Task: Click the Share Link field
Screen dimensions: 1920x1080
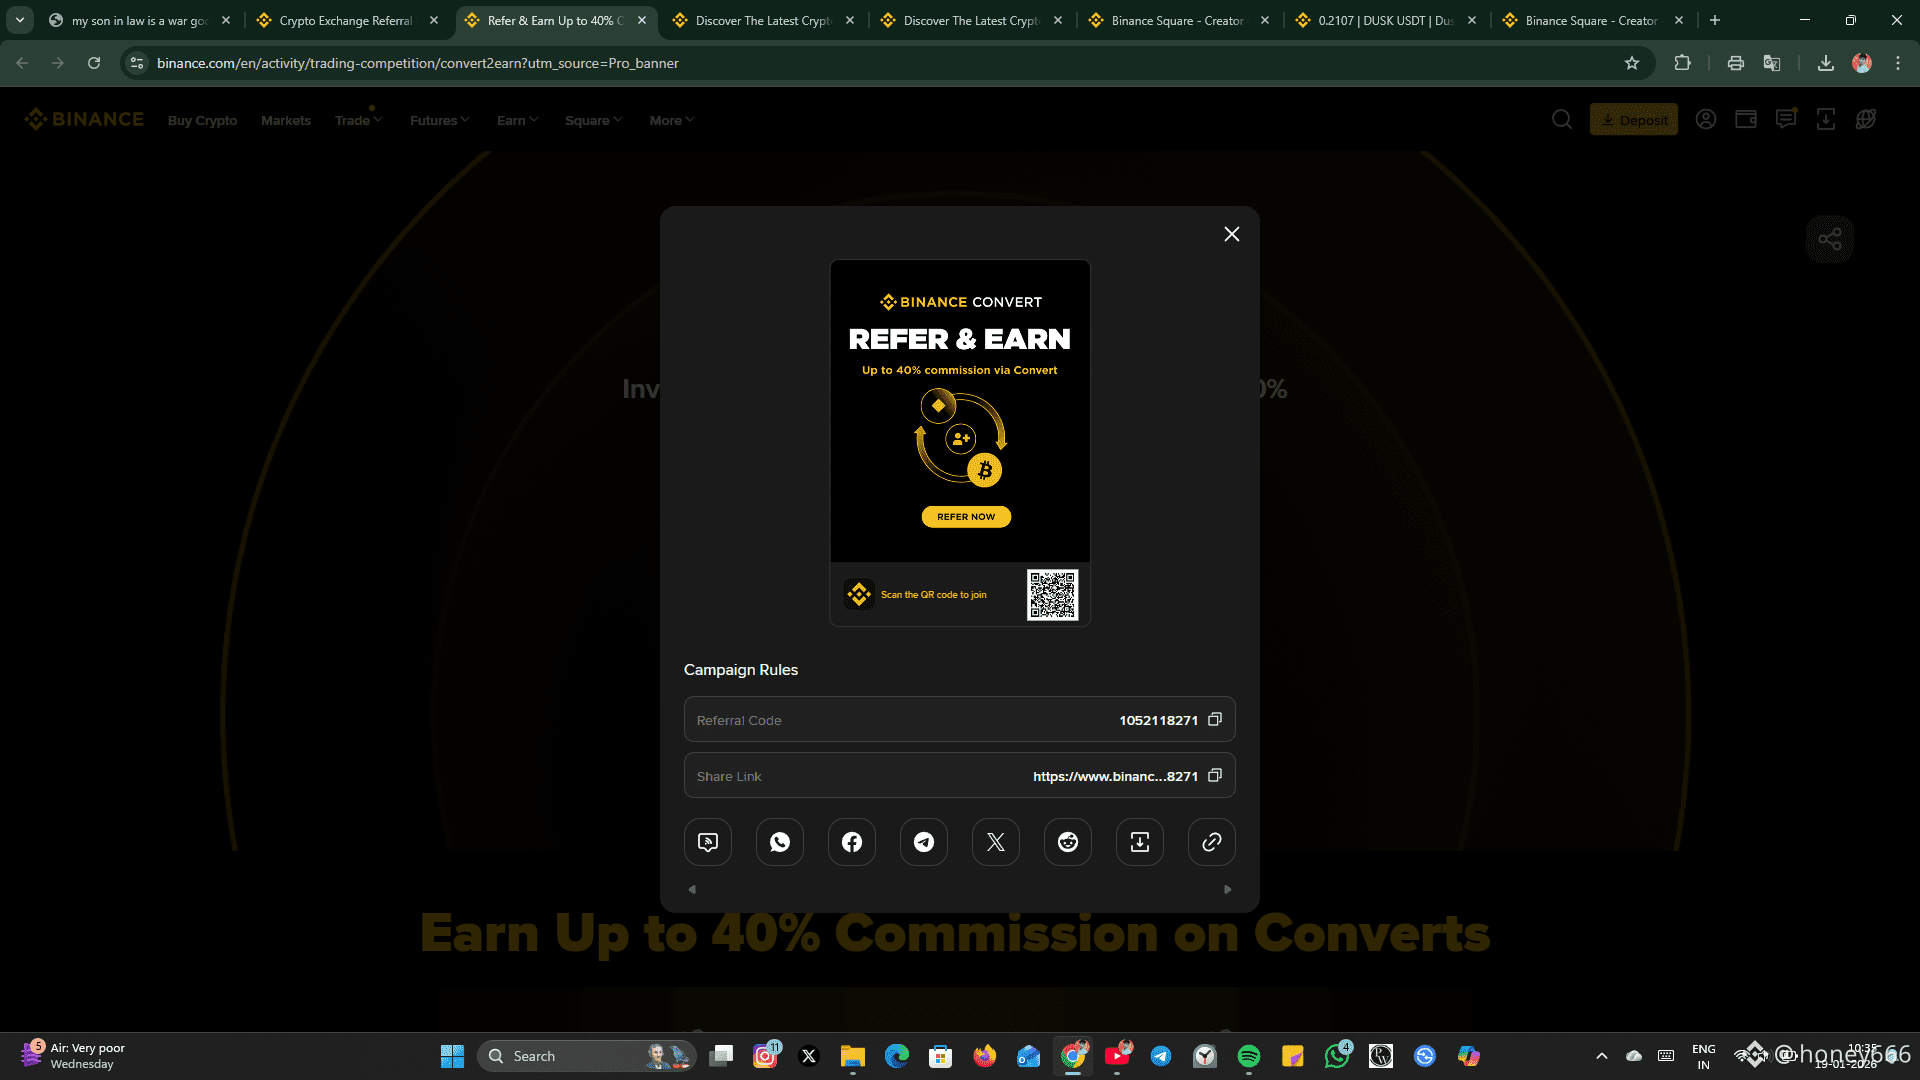Action: pos(960,776)
